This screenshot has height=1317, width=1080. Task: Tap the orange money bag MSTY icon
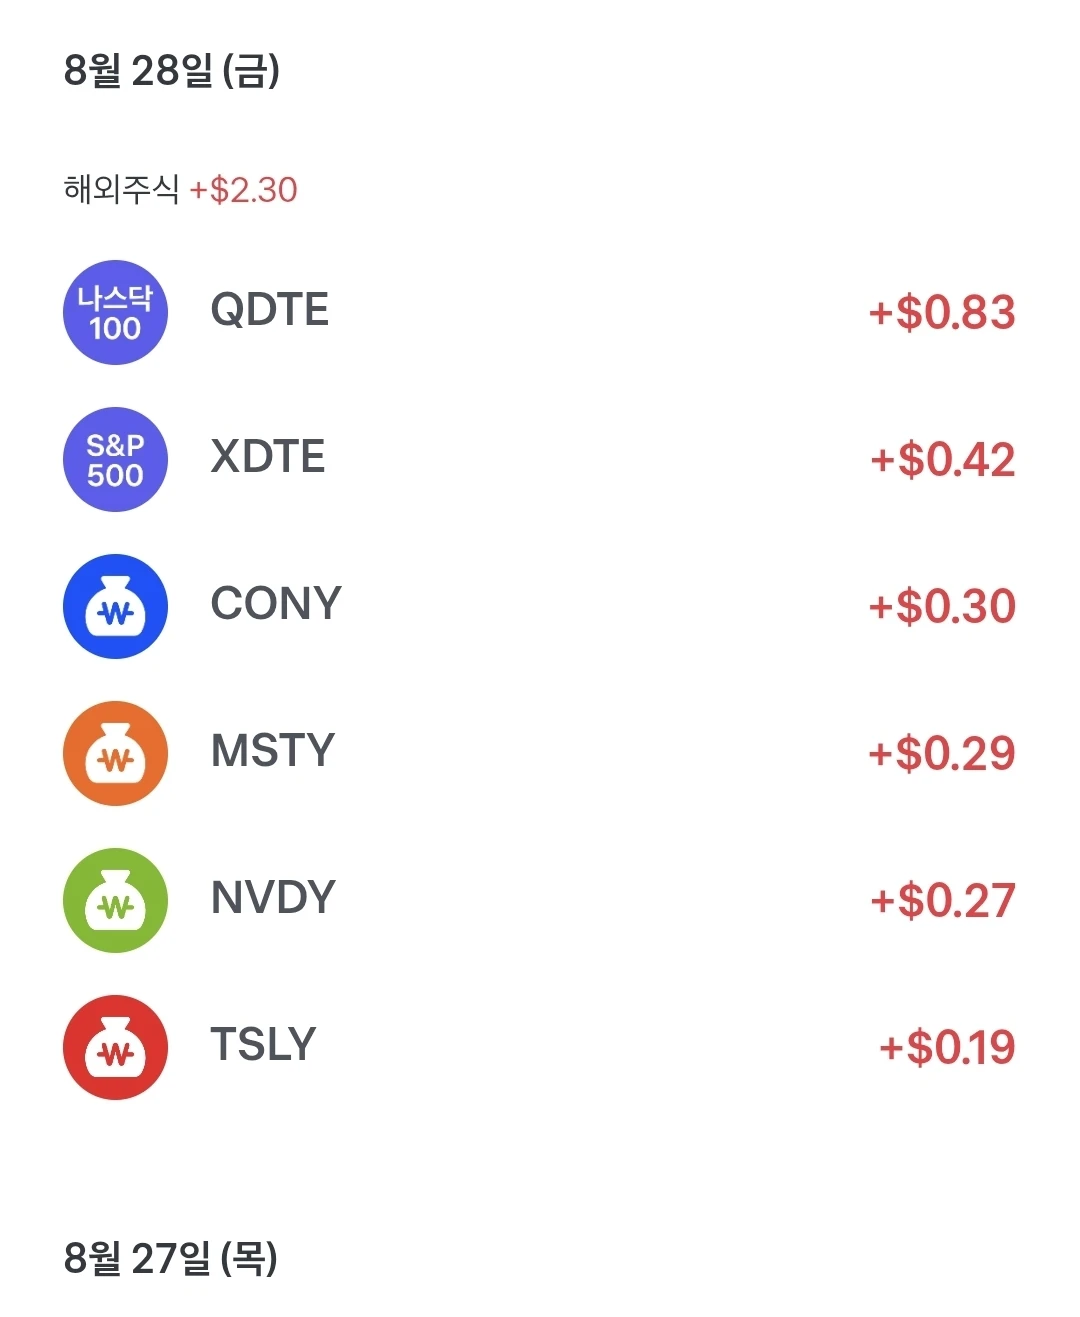pyautogui.click(x=115, y=753)
